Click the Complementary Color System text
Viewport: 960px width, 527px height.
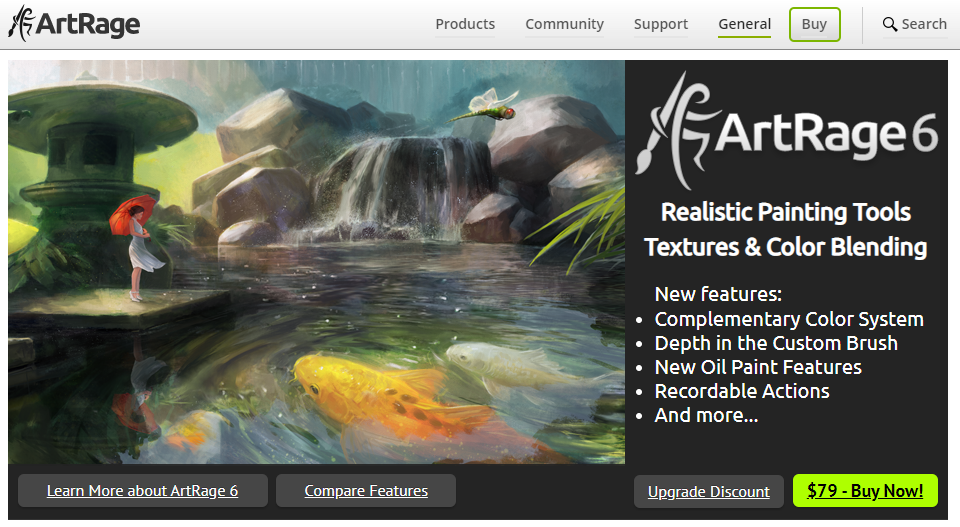pyautogui.click(x=789, y=319)
